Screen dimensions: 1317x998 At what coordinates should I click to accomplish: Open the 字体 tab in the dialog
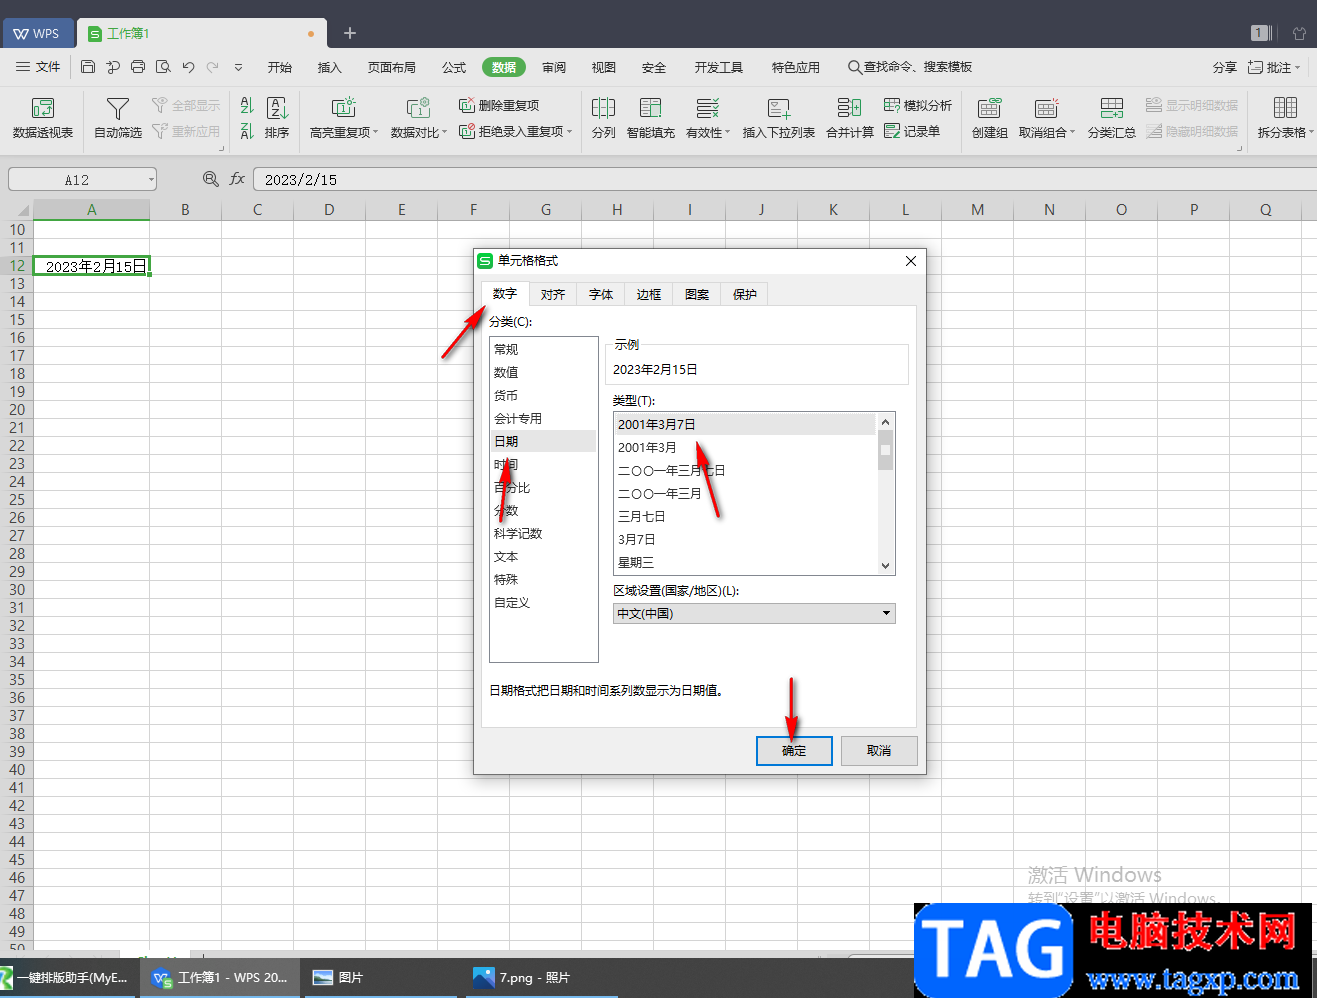point(601,294)
